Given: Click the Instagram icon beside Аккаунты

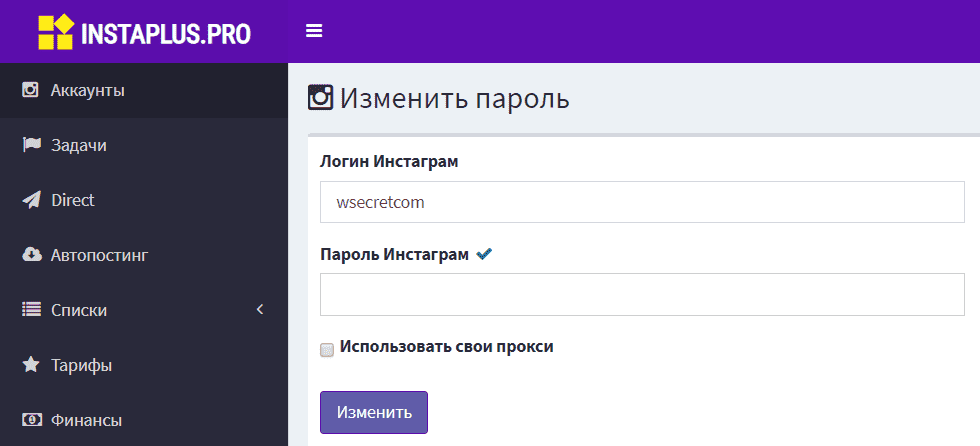Looking at the screenshot, I should tap(30, 90).
